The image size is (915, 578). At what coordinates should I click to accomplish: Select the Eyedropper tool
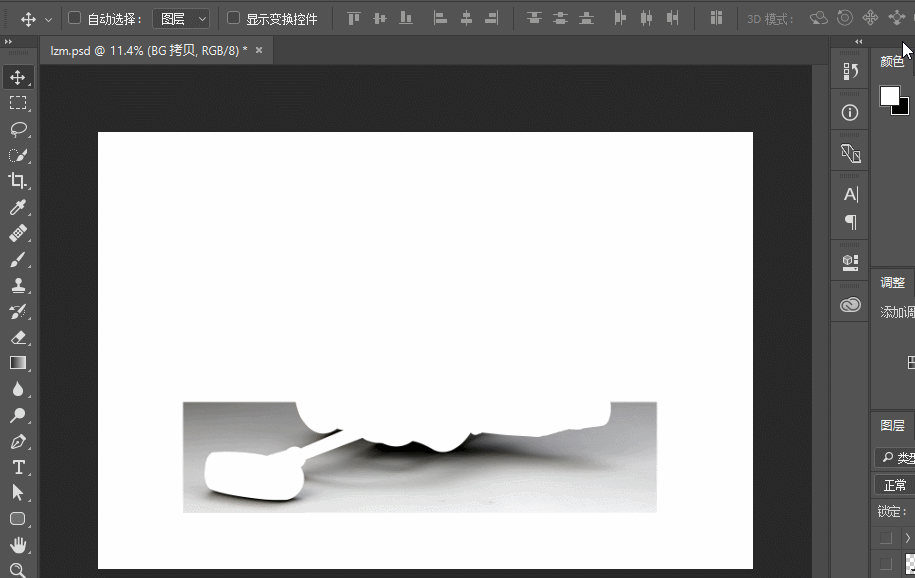(18, 207)
